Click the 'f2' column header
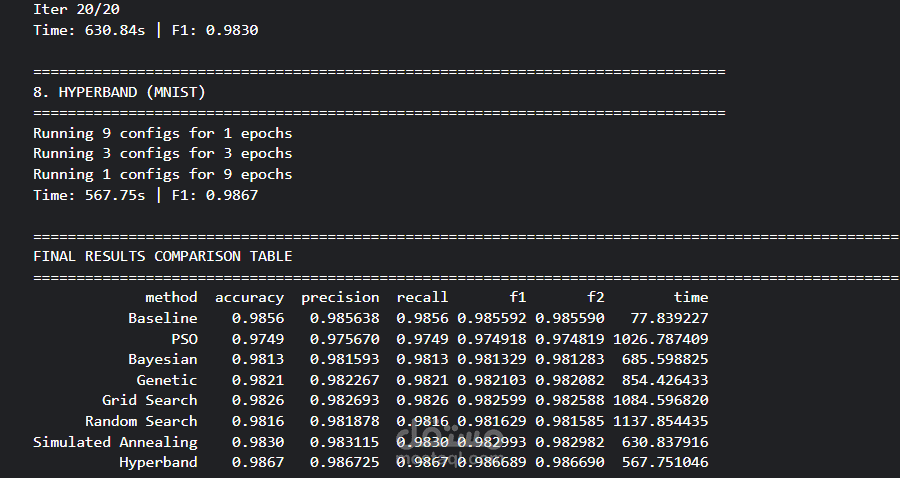Image resolution: width=900 pixels, height=478 pixels. [x=595, y=297]
